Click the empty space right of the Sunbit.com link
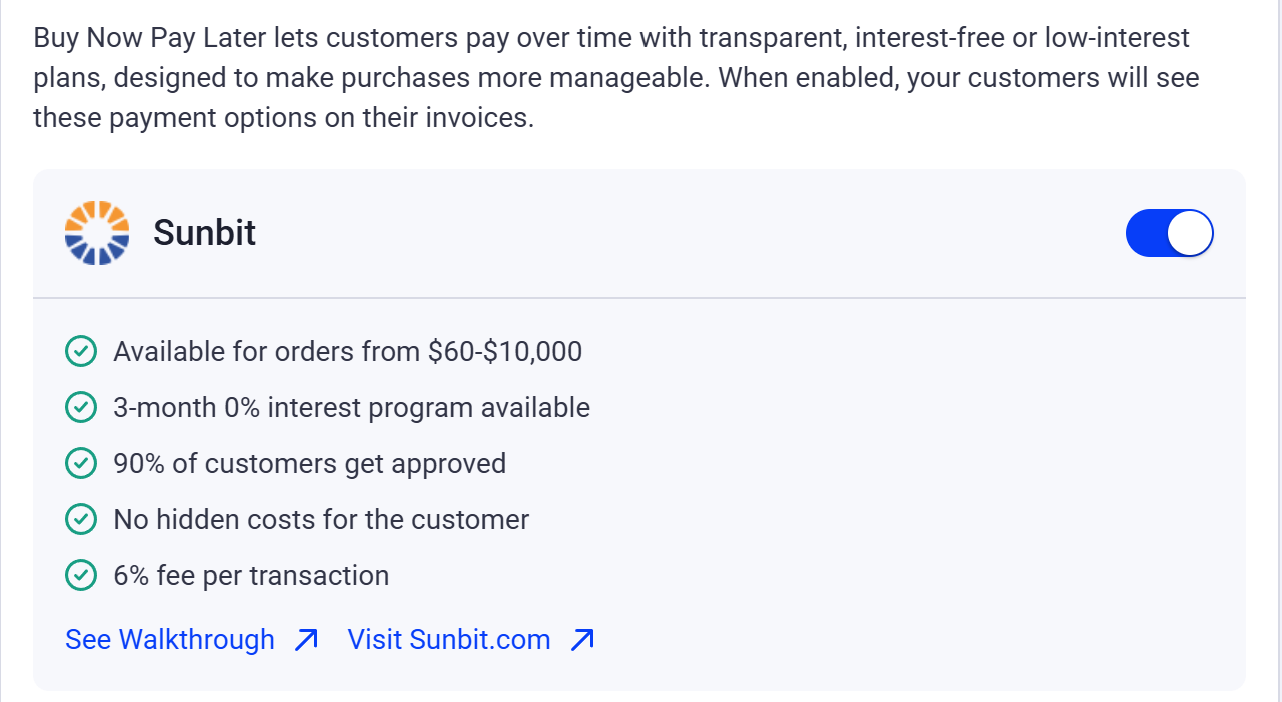Viewport: 1282px width, 702px height. point(900,640)
